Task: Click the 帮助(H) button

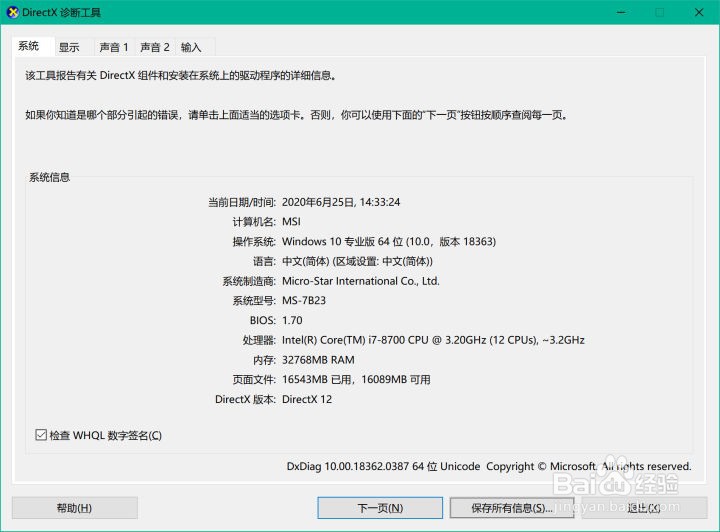Action: (x=74, y=508)
